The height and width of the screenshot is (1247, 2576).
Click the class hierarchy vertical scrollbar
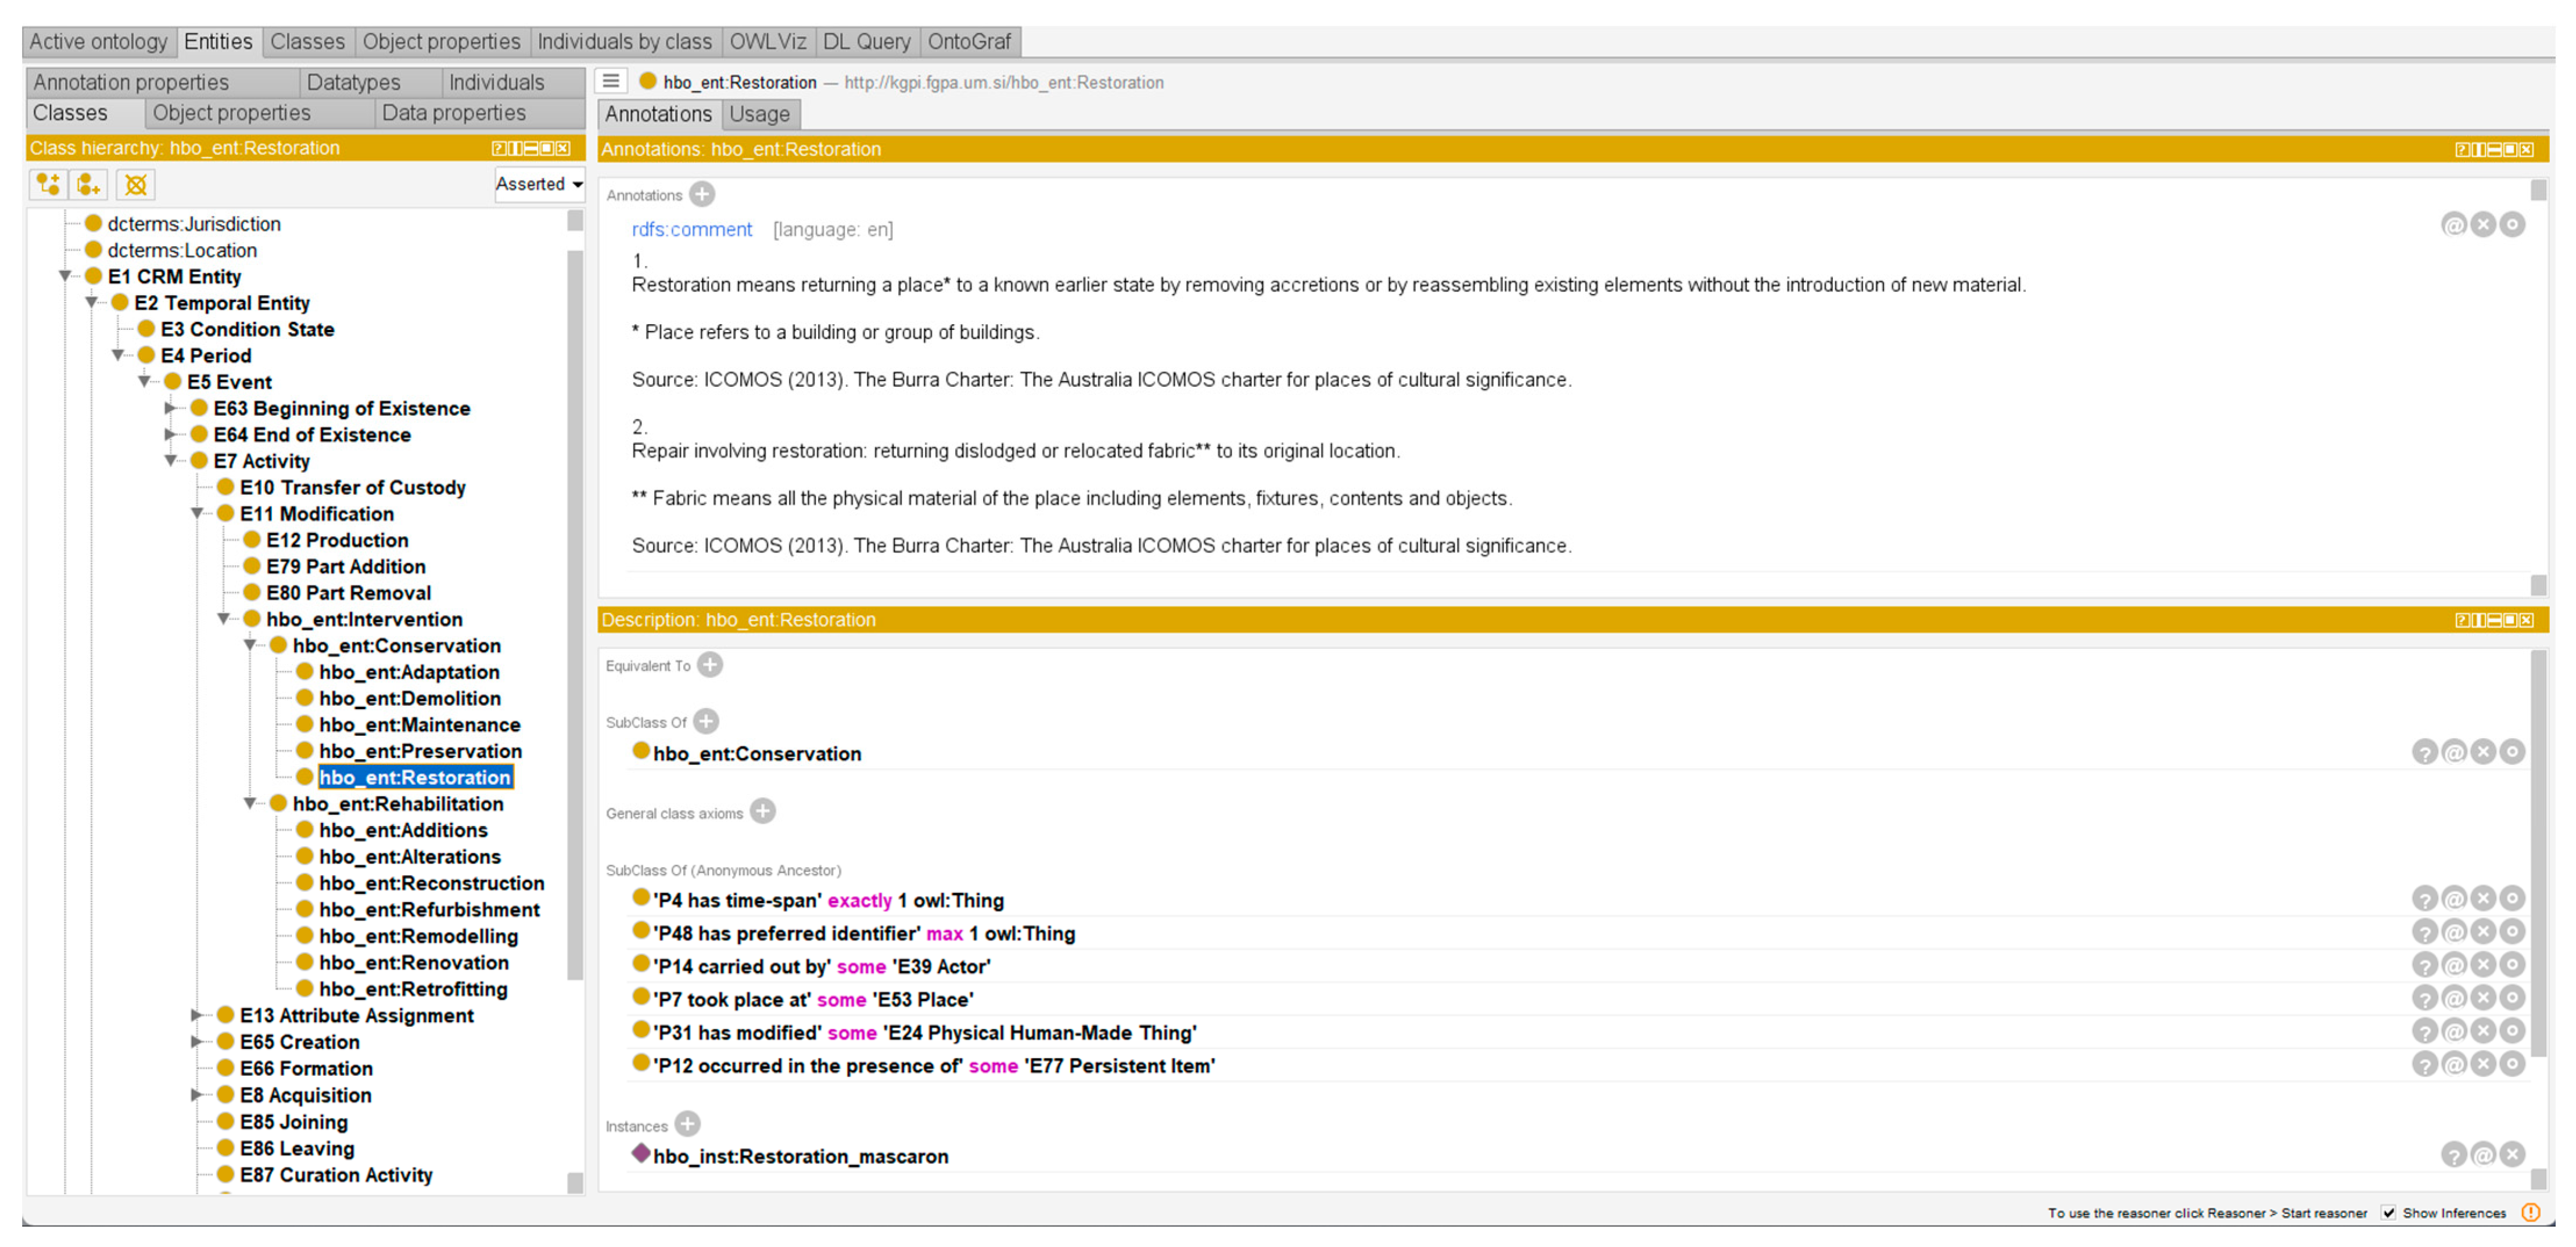point(575,600)
